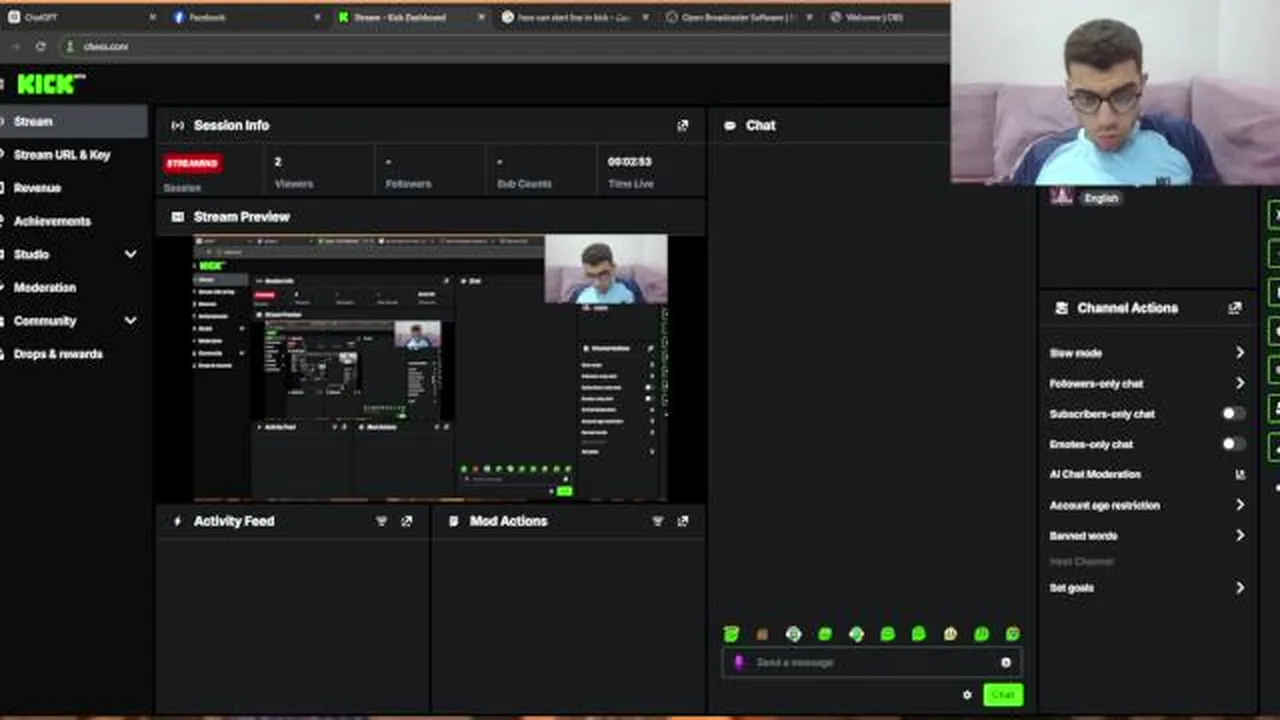The height and width of the screenshot is (720, 1280).
Task: Select the first green emote
Action: coord(731,634)
